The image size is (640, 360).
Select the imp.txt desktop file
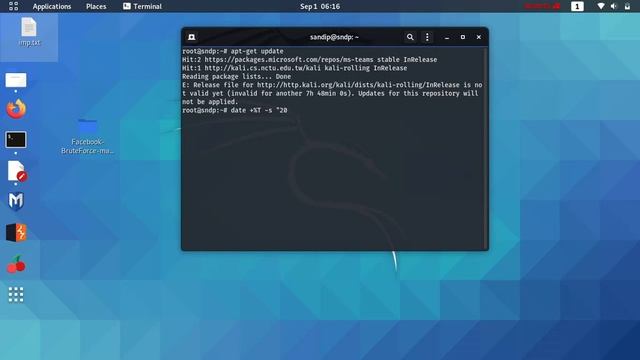pyautogui.click(x=29, y=32)
